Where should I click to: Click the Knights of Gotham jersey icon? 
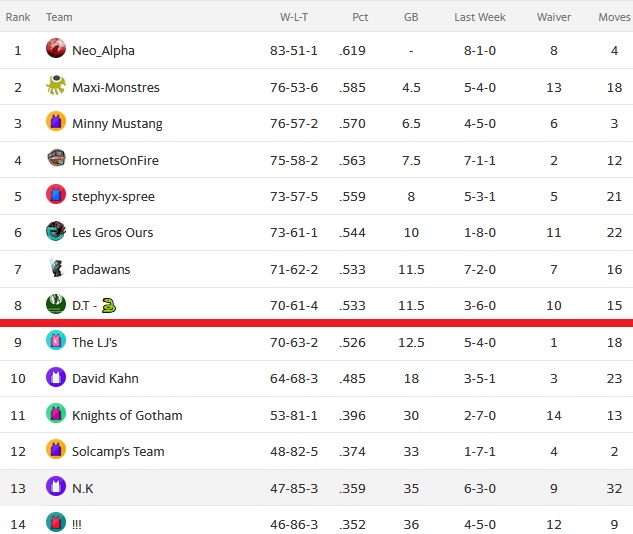56,413
